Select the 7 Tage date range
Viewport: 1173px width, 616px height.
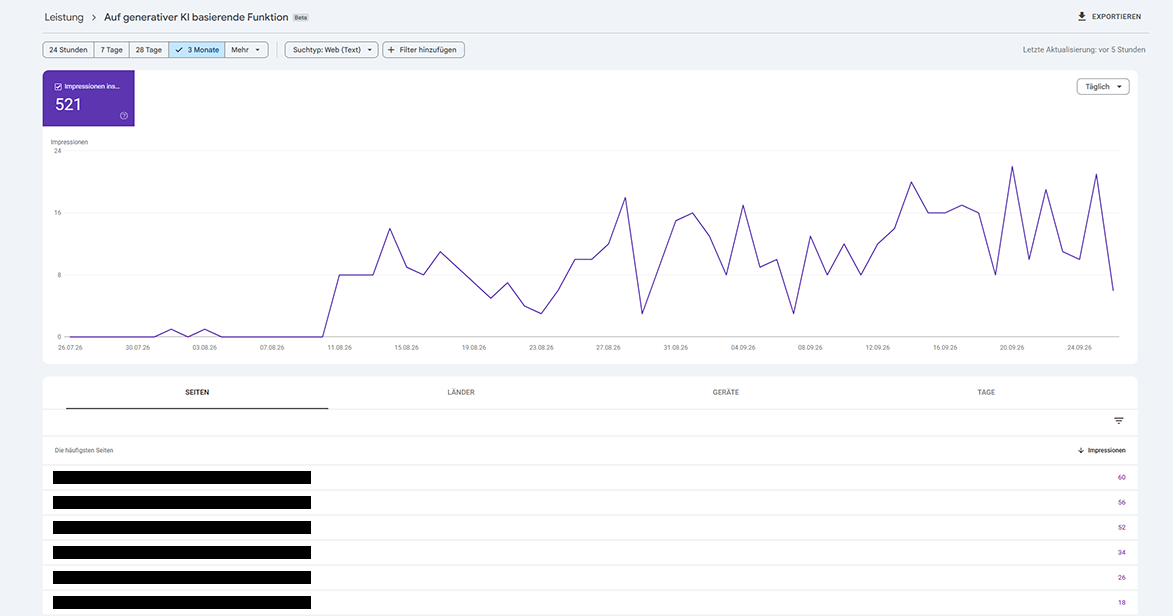(x=111, y=50)
